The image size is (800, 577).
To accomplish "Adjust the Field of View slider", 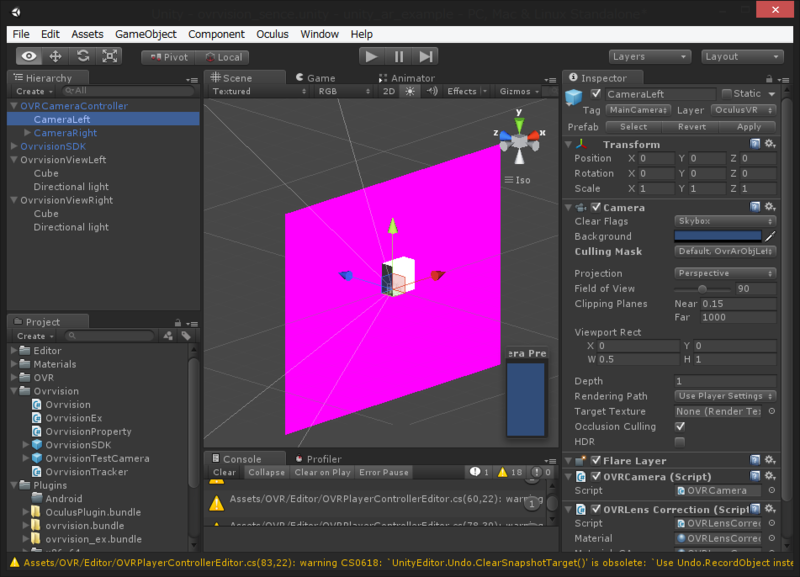I will tap(703, 289).
